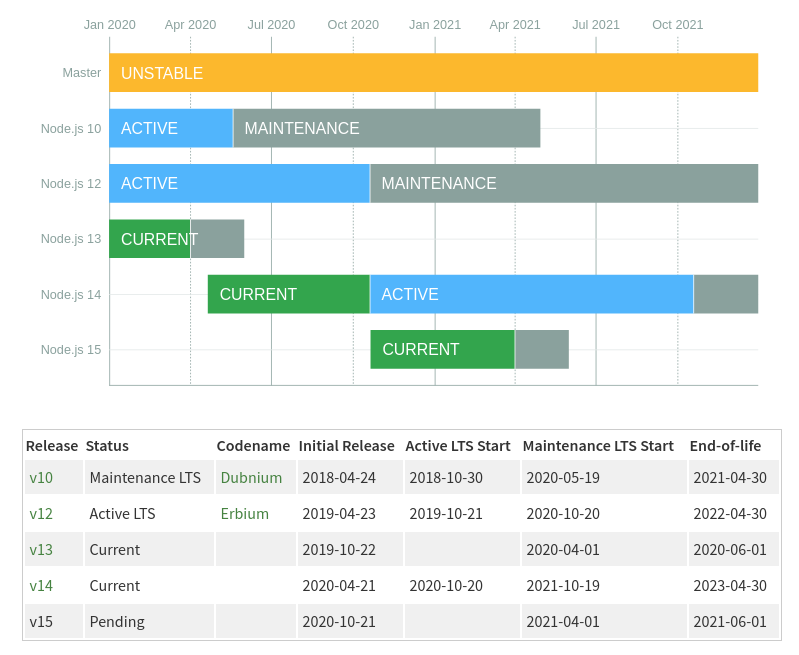
Task: Click Node.js 12 MAINTENANCE bar
Action: (x=564, y=184)
